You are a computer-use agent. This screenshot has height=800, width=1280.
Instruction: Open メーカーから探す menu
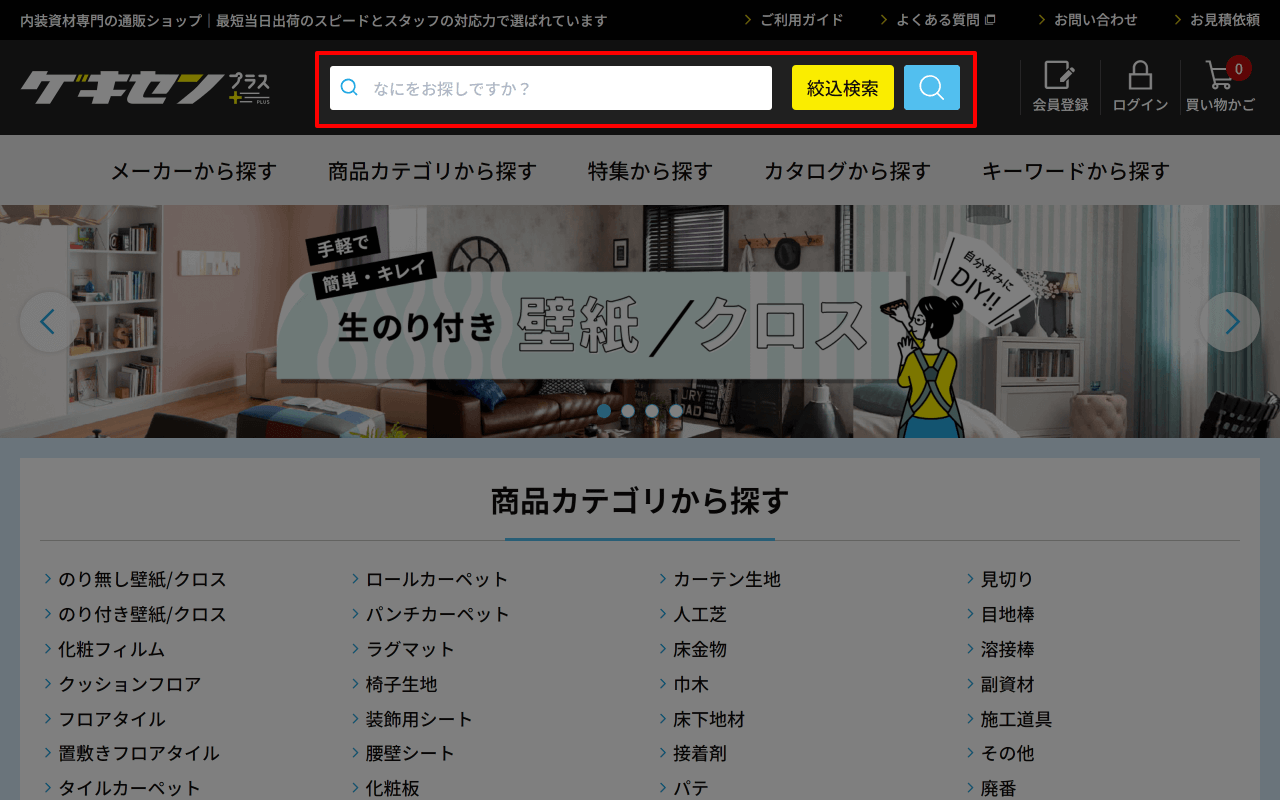193,171
